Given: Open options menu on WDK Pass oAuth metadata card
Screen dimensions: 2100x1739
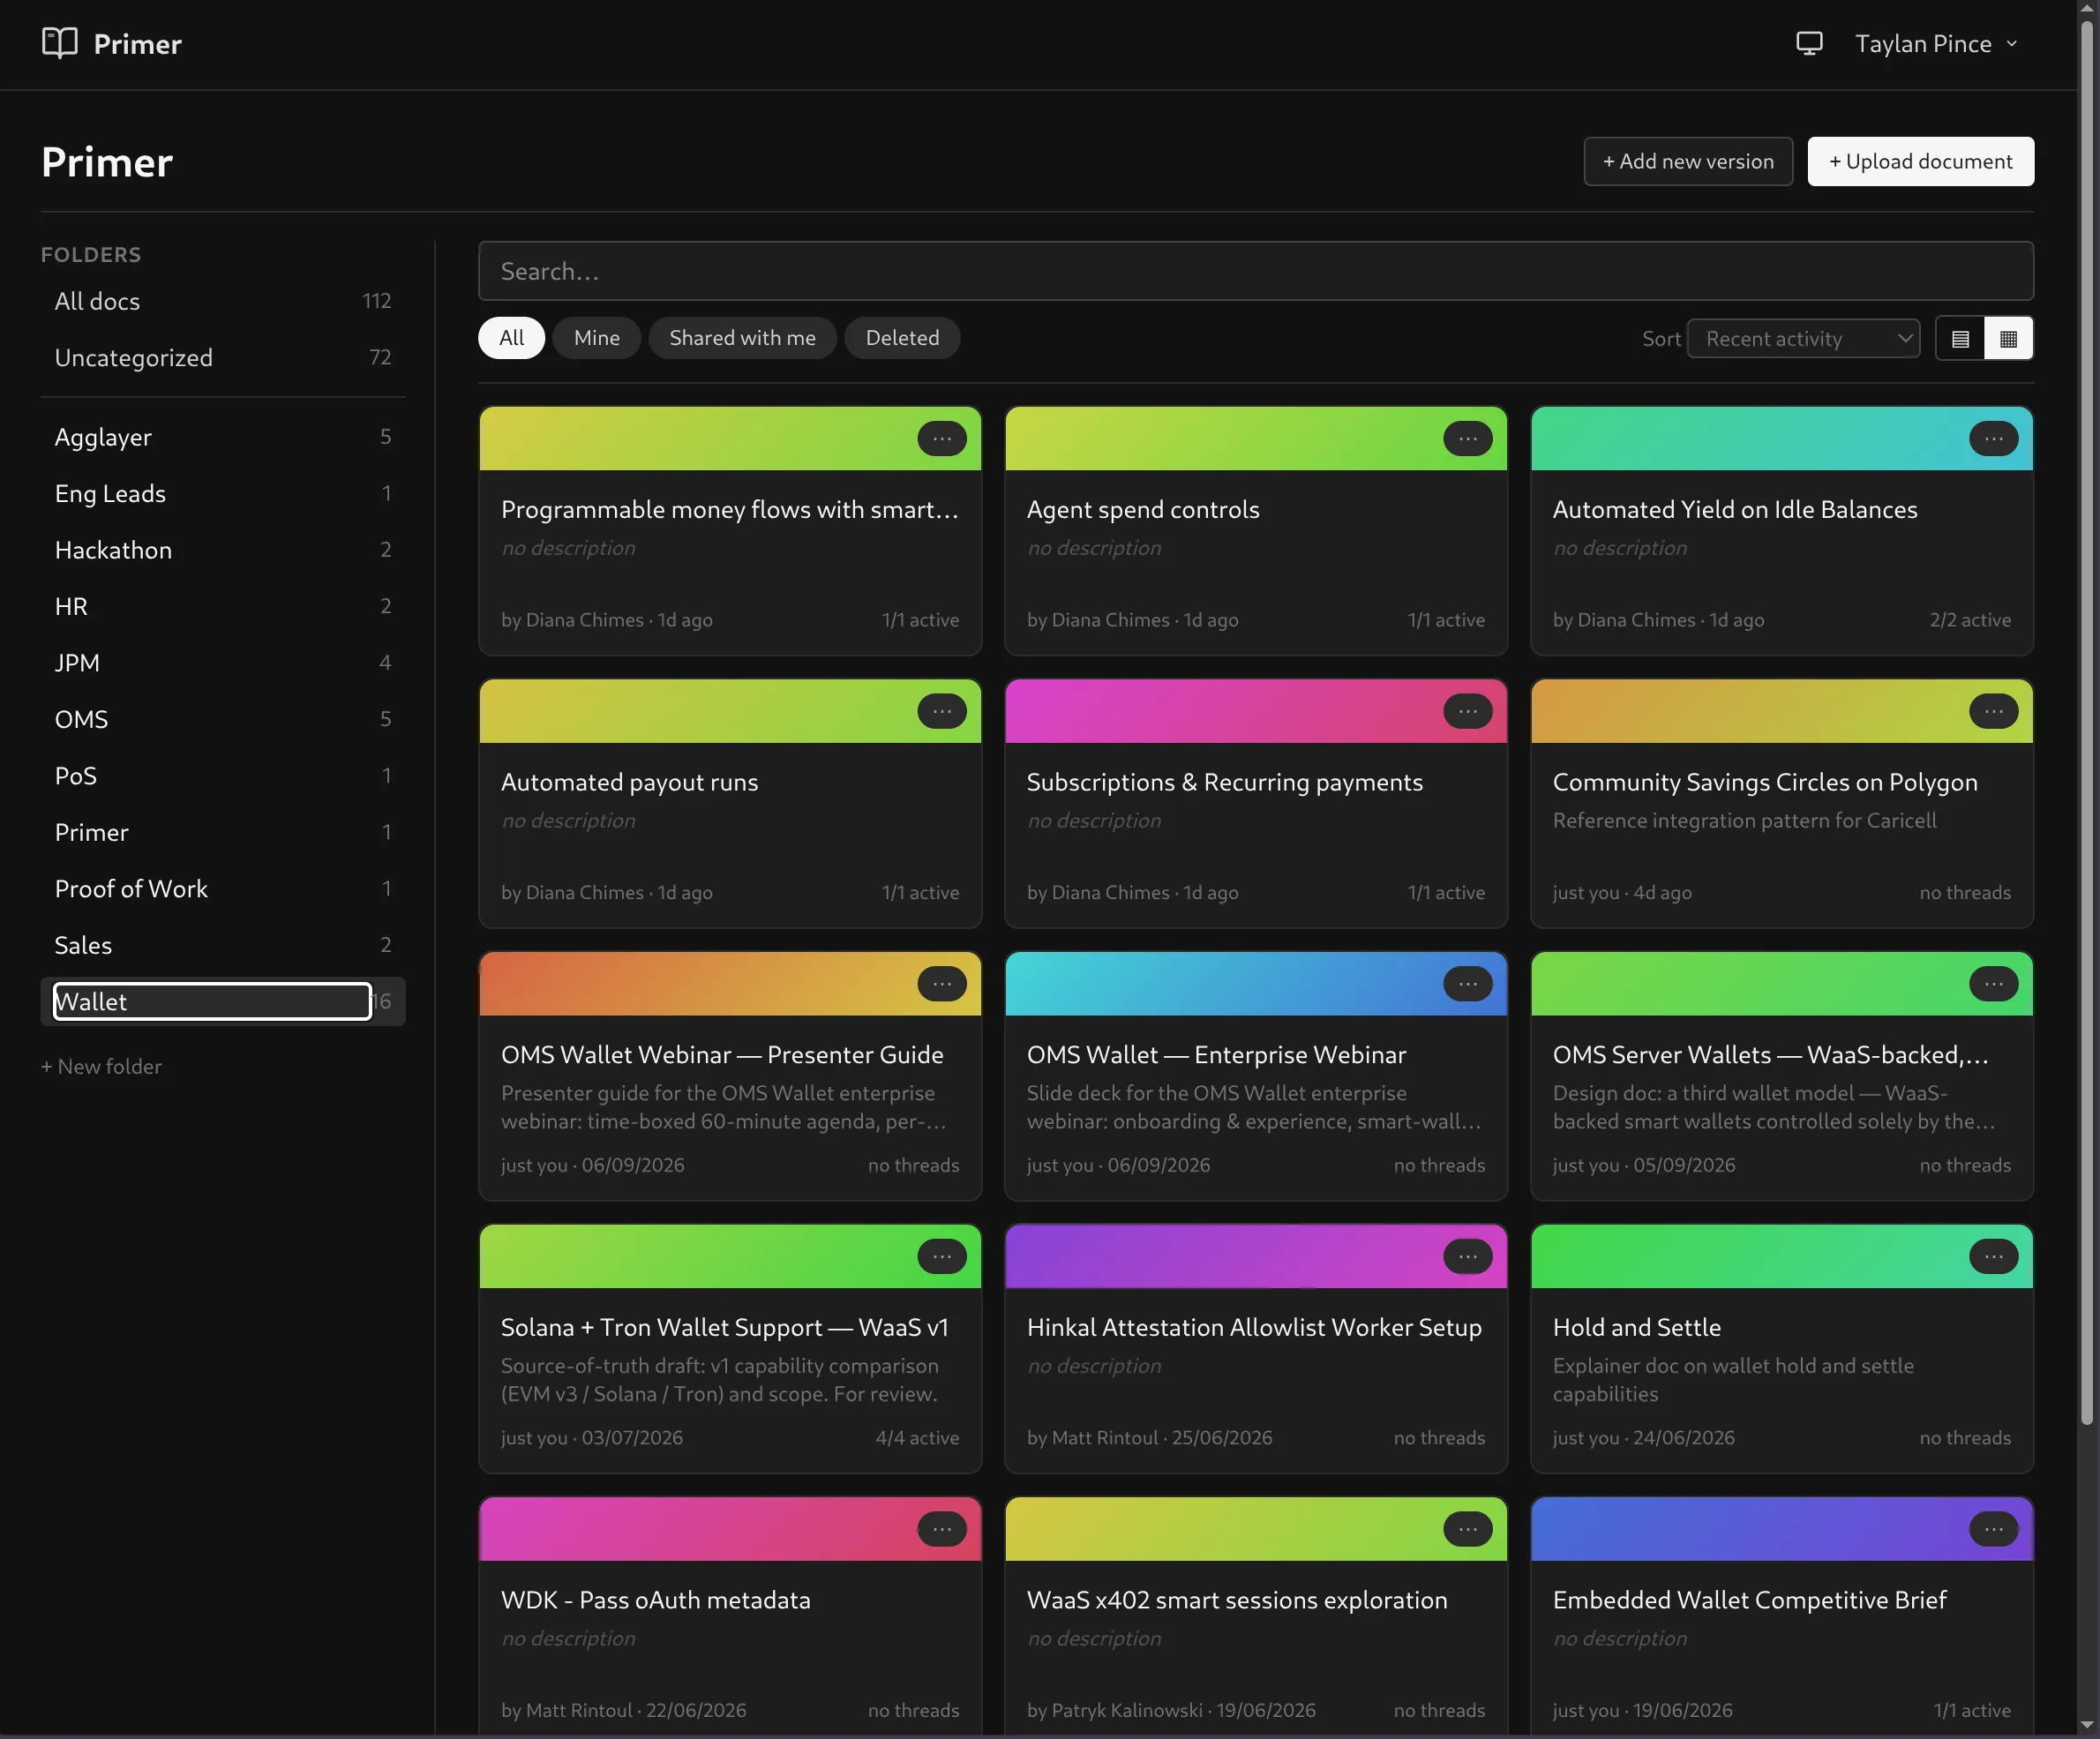Looking at the screenshot, I should [941, 1529].
